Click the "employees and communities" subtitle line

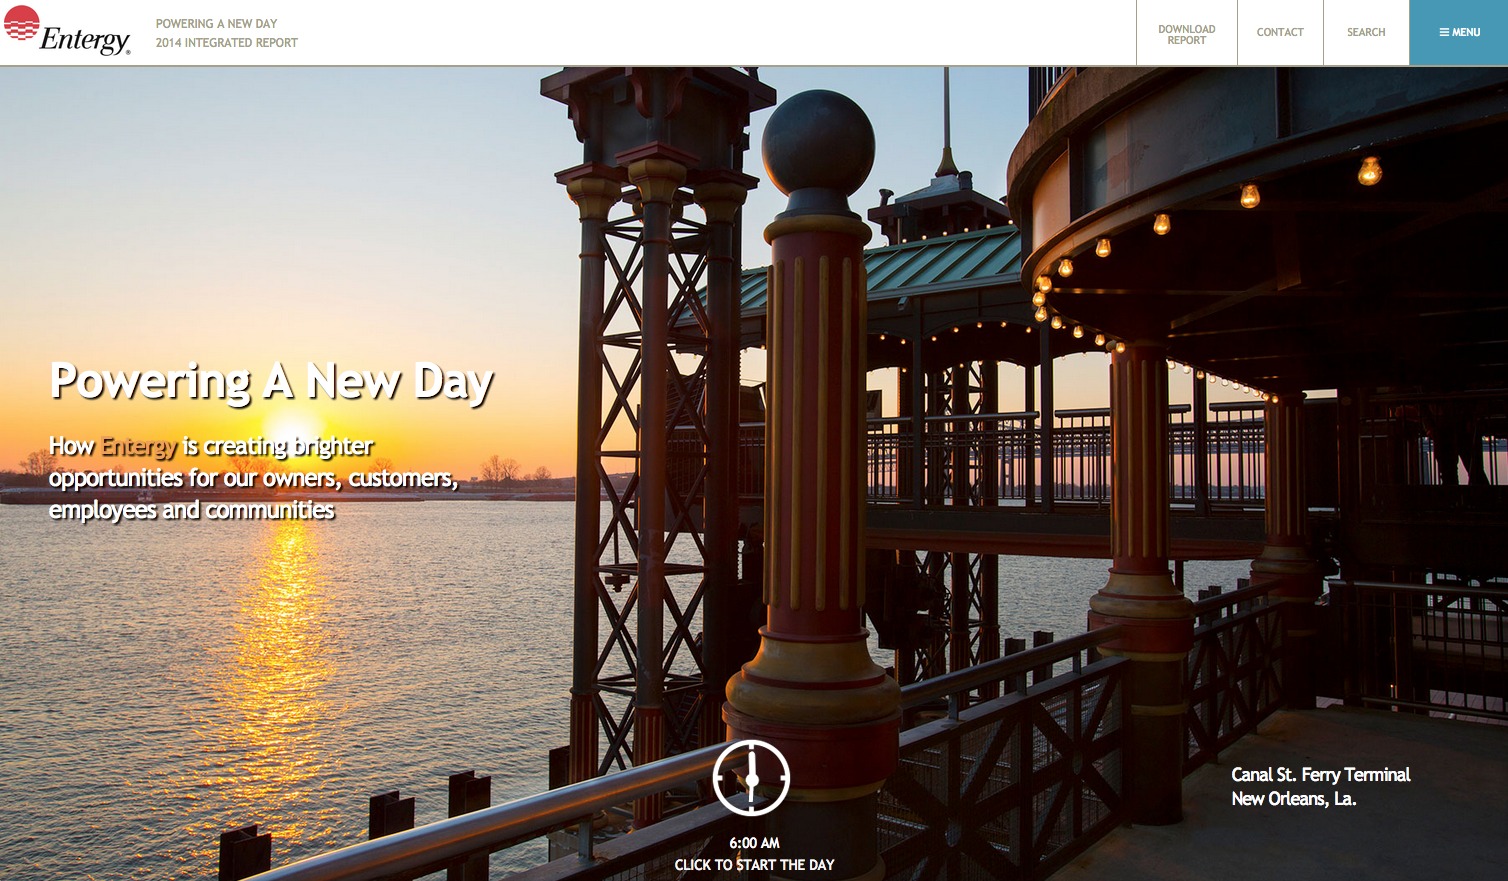coord(191,510)
